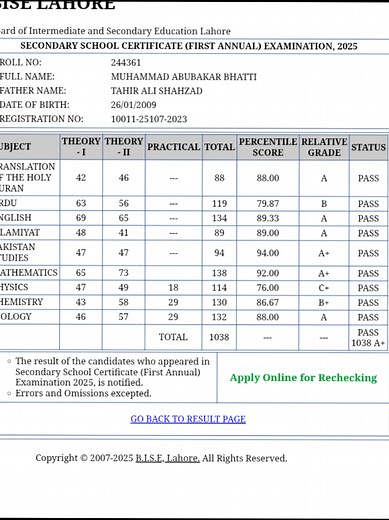This screenshot has width=389, height=520.
Task: Click the Secondary School Certificate examination heading
Action: 189,46
